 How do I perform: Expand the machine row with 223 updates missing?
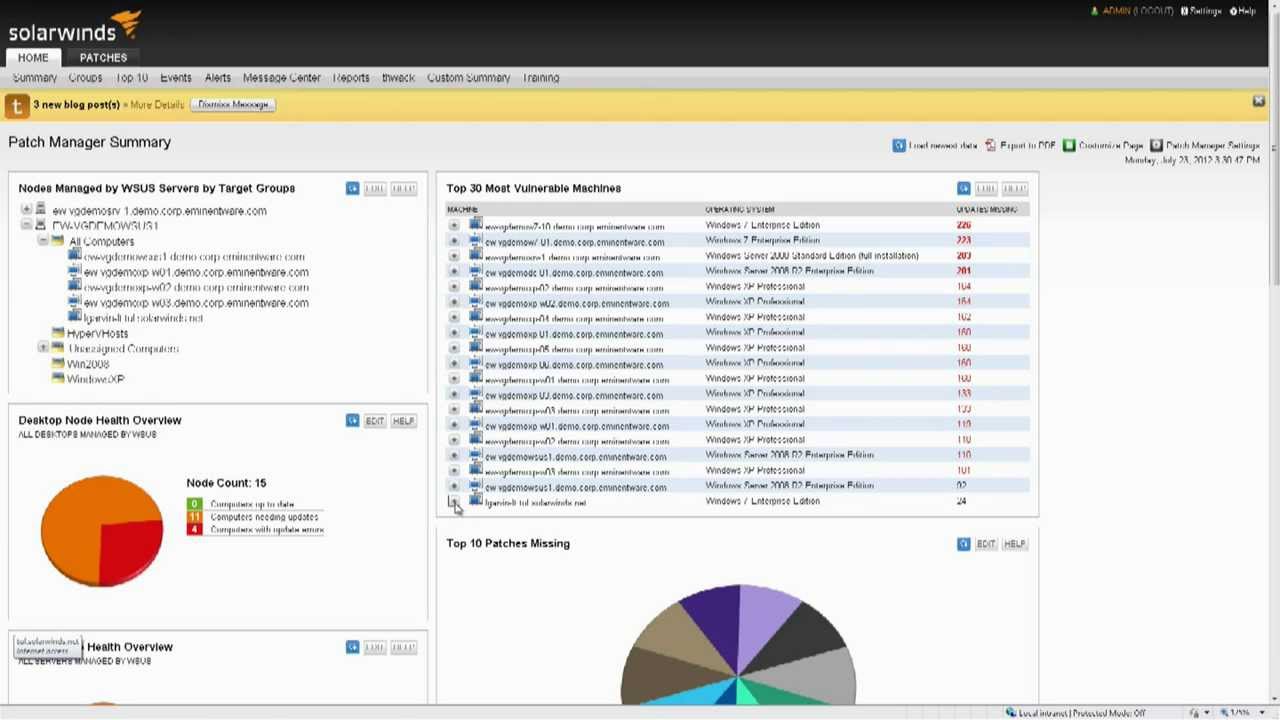(x=454, y=241)
